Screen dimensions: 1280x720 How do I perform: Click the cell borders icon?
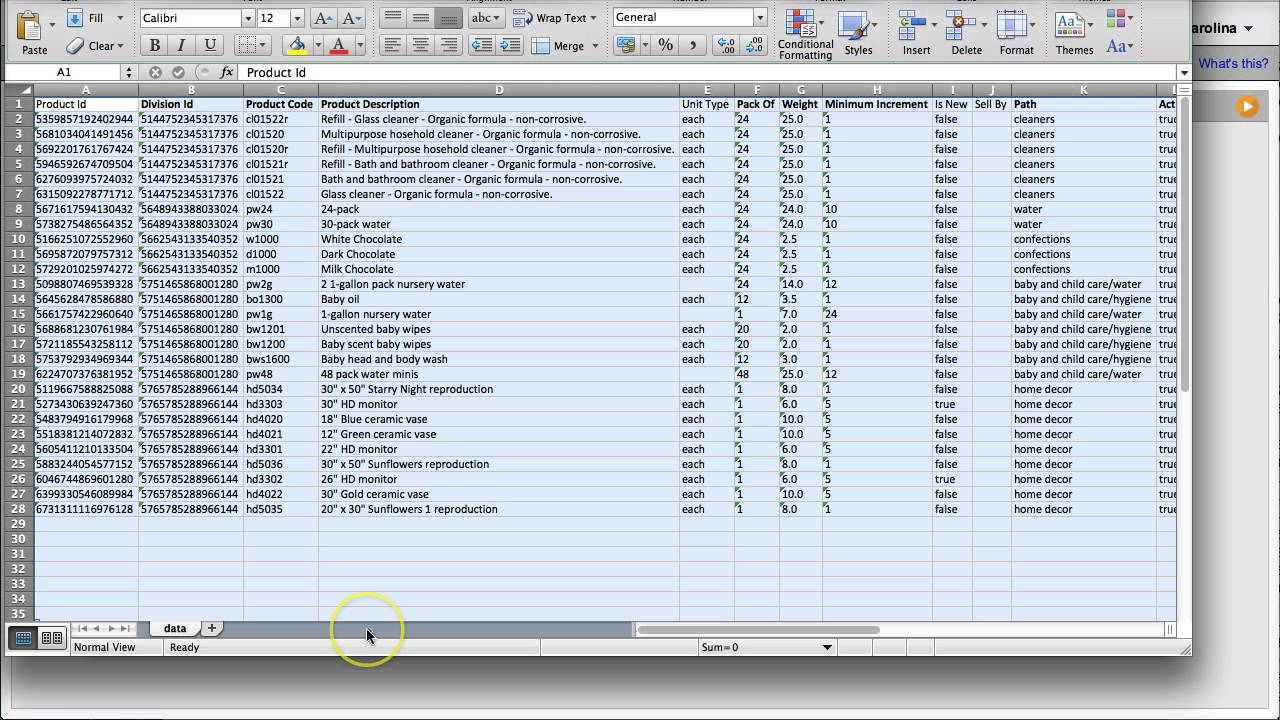tap(249, 46)
